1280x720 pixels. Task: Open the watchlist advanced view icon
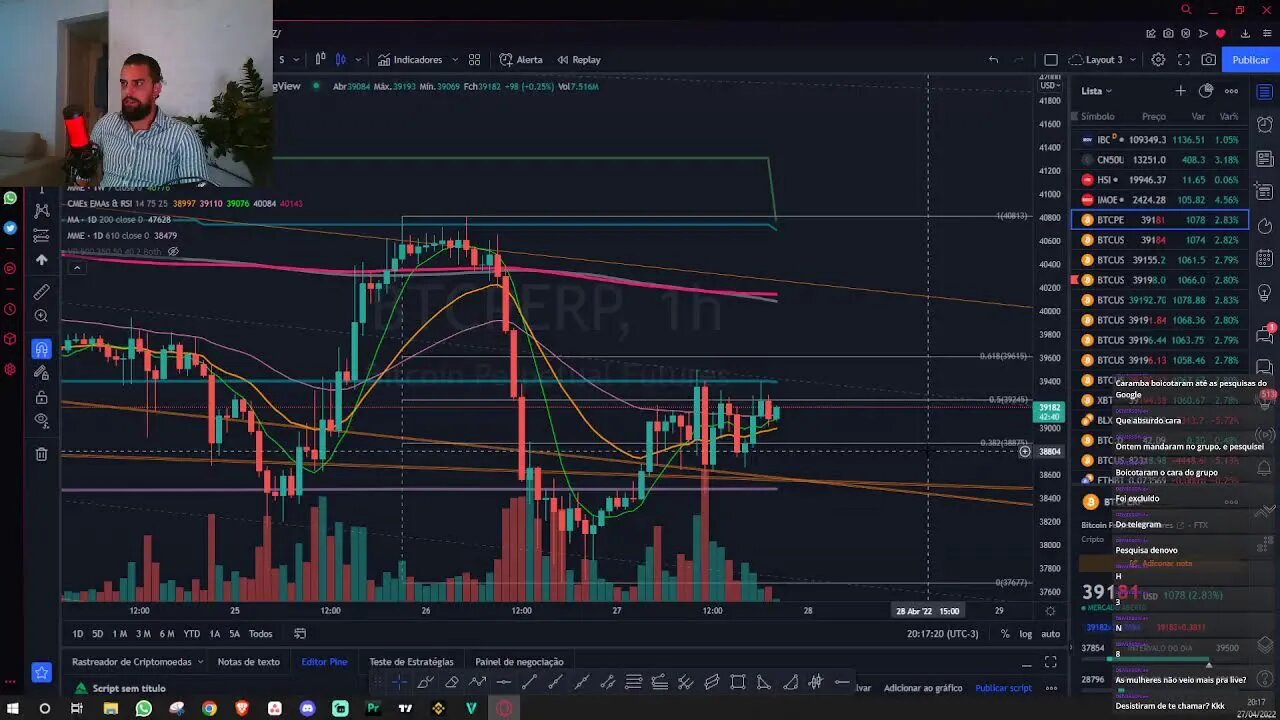tap(1206, 91)
